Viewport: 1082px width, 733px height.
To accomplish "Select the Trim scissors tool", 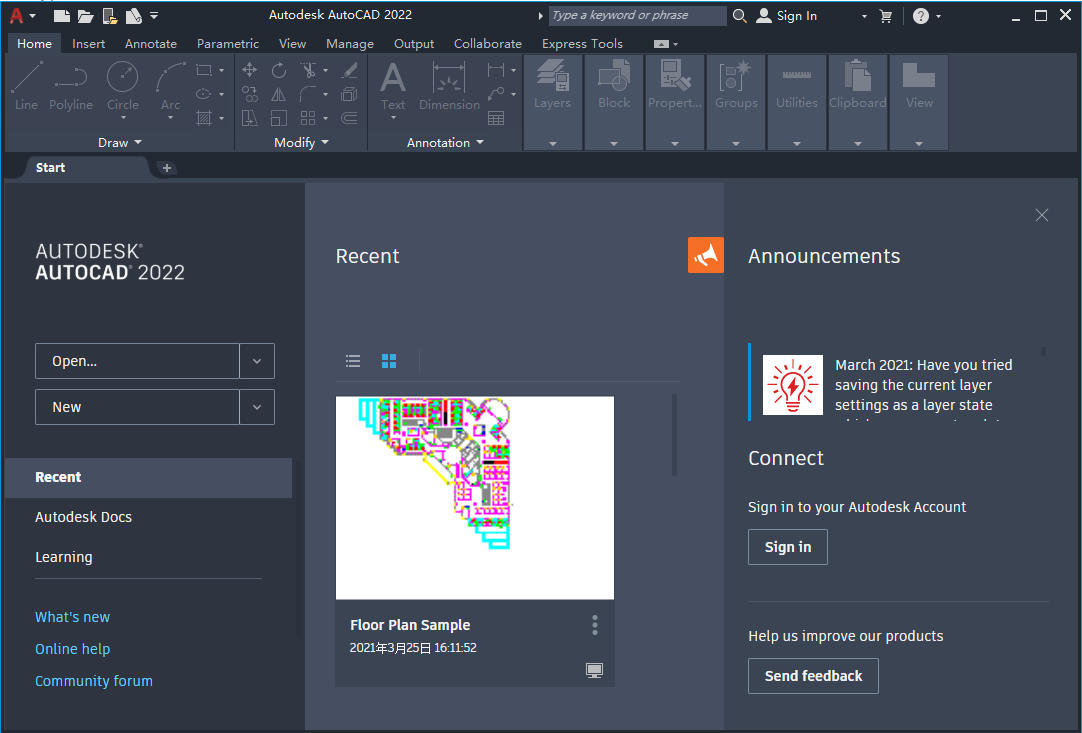I will point(308,70).
